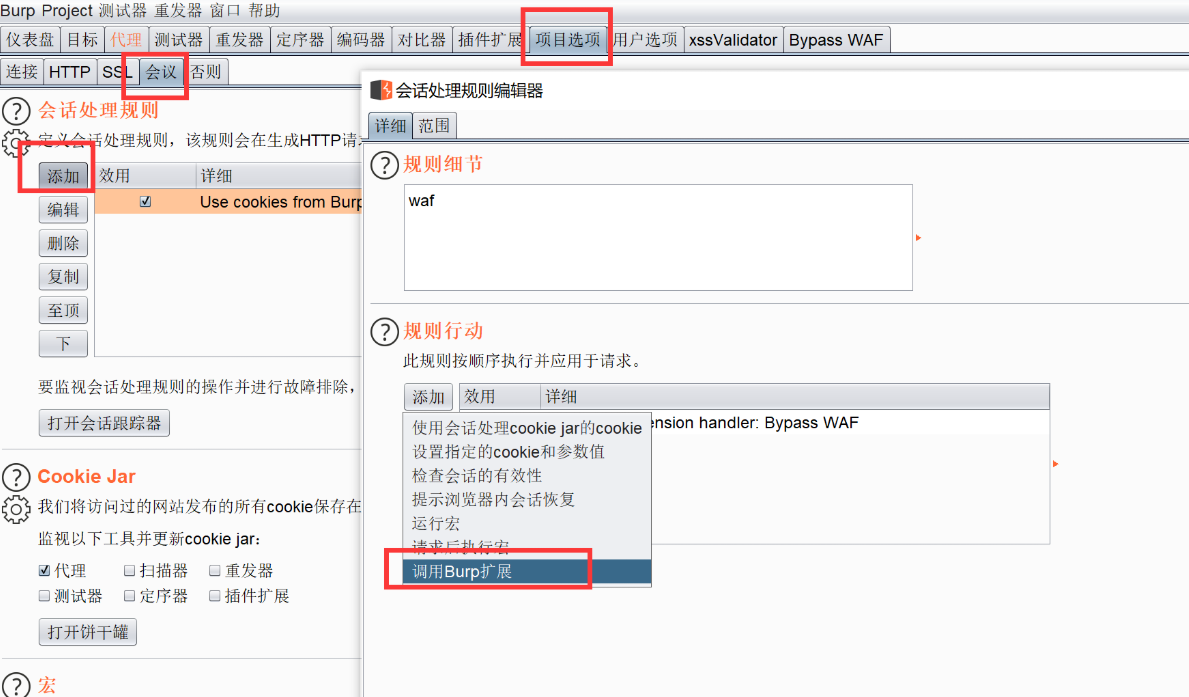Enable the 测试器 checkbox
The image size is (1189, 697).
click(45, 596)
